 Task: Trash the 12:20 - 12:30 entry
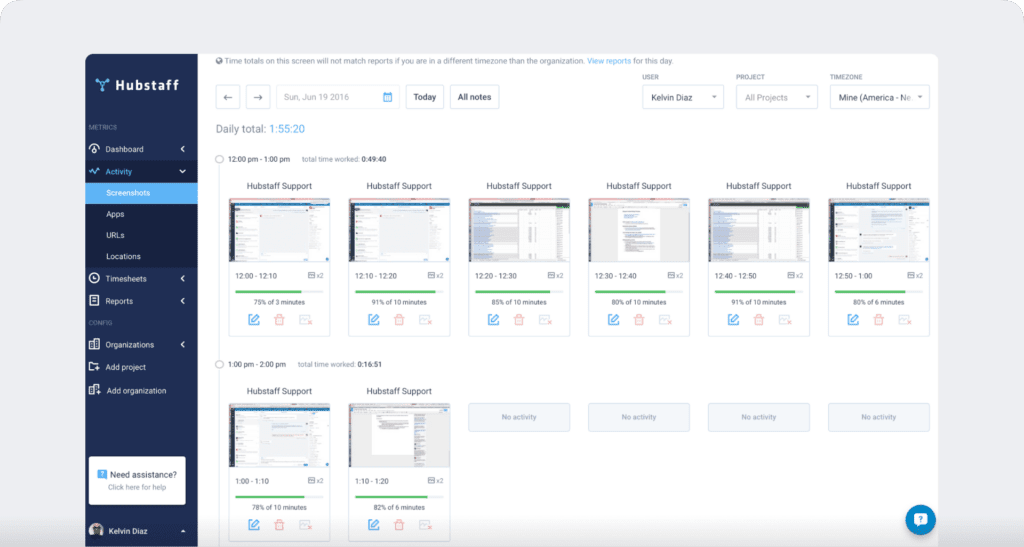[519, 320]
